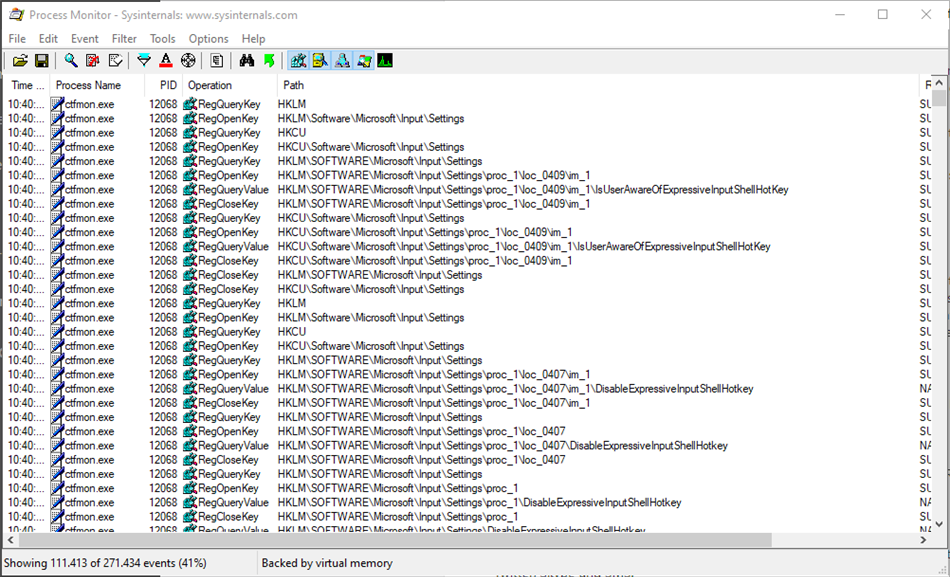The width and height of the screenshot is (950, 577).
Task: Click the Clear display toolbar icon
Action: click(x=115, y=61)
